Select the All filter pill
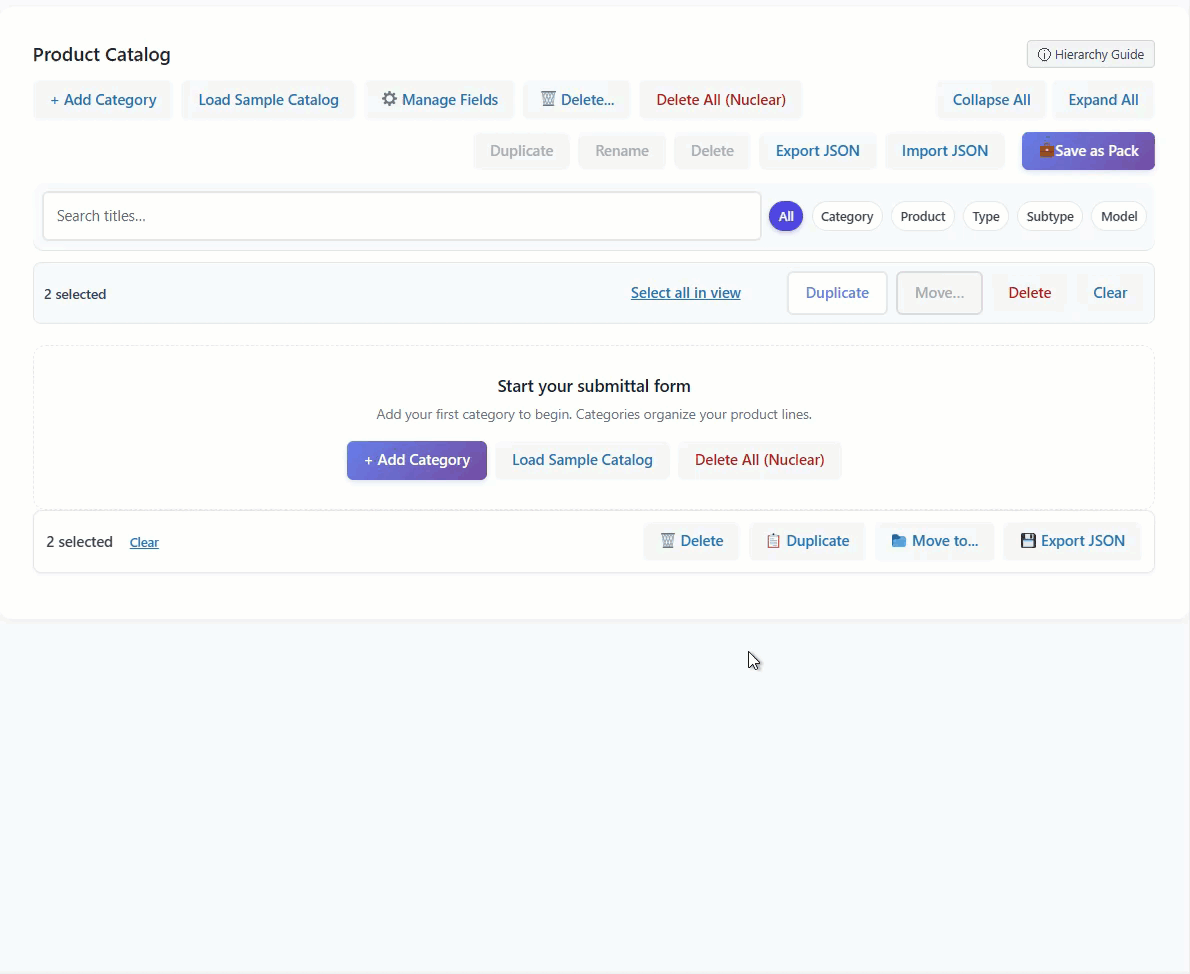Image resolution: width=1190 pixels, height=974 pixels. (x=786, y=216)
